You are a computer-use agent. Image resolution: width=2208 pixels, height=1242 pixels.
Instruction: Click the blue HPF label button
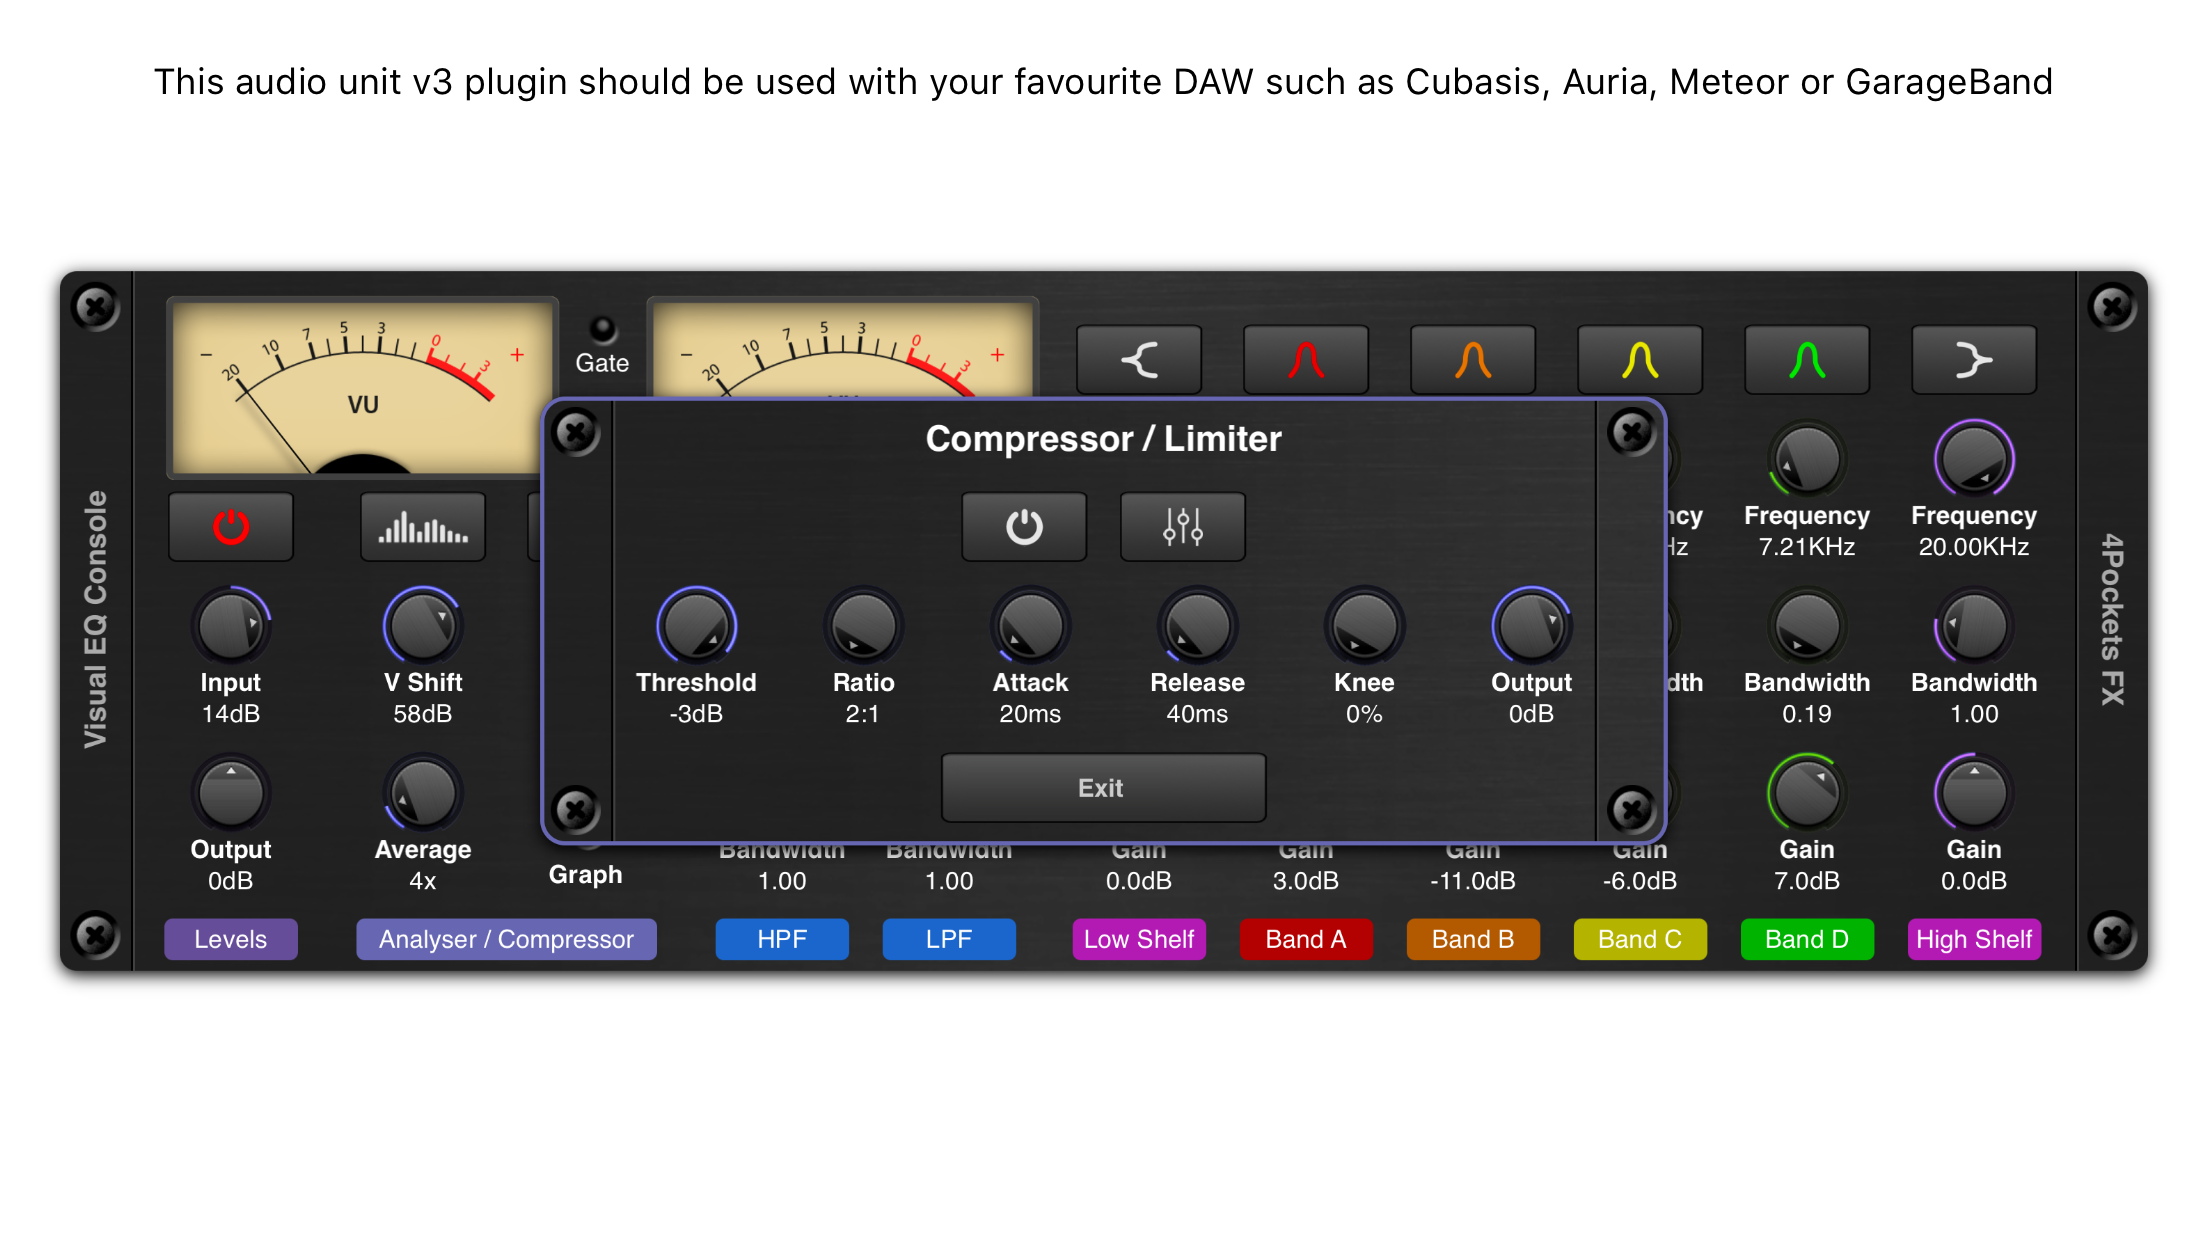click(782, 939)
